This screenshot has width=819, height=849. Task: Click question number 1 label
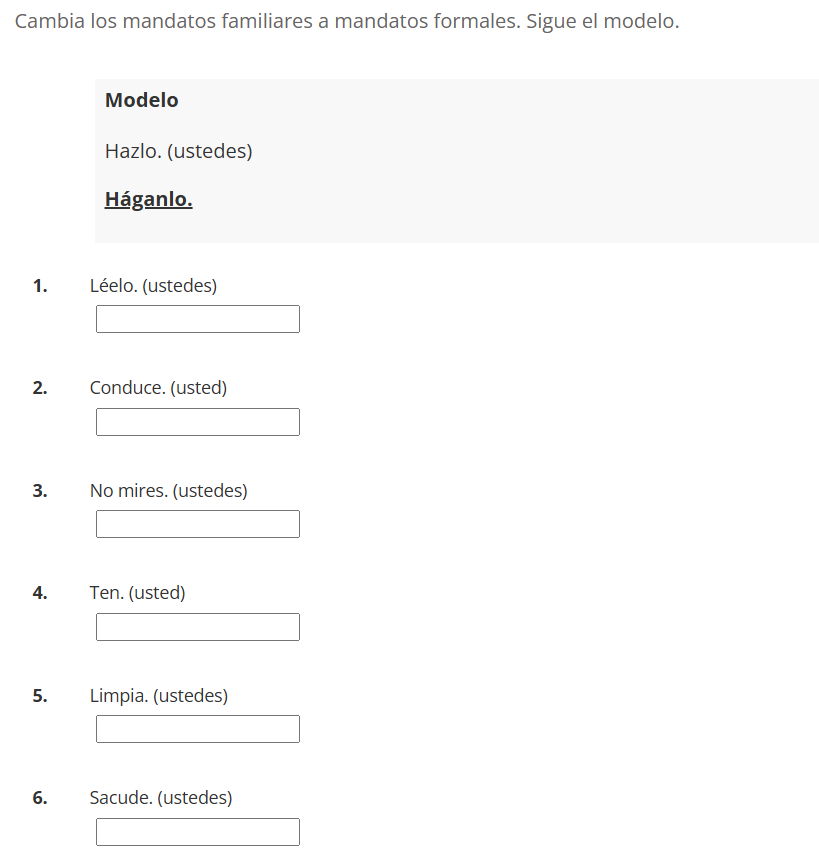pyautogui.click(x=40, y=285)
